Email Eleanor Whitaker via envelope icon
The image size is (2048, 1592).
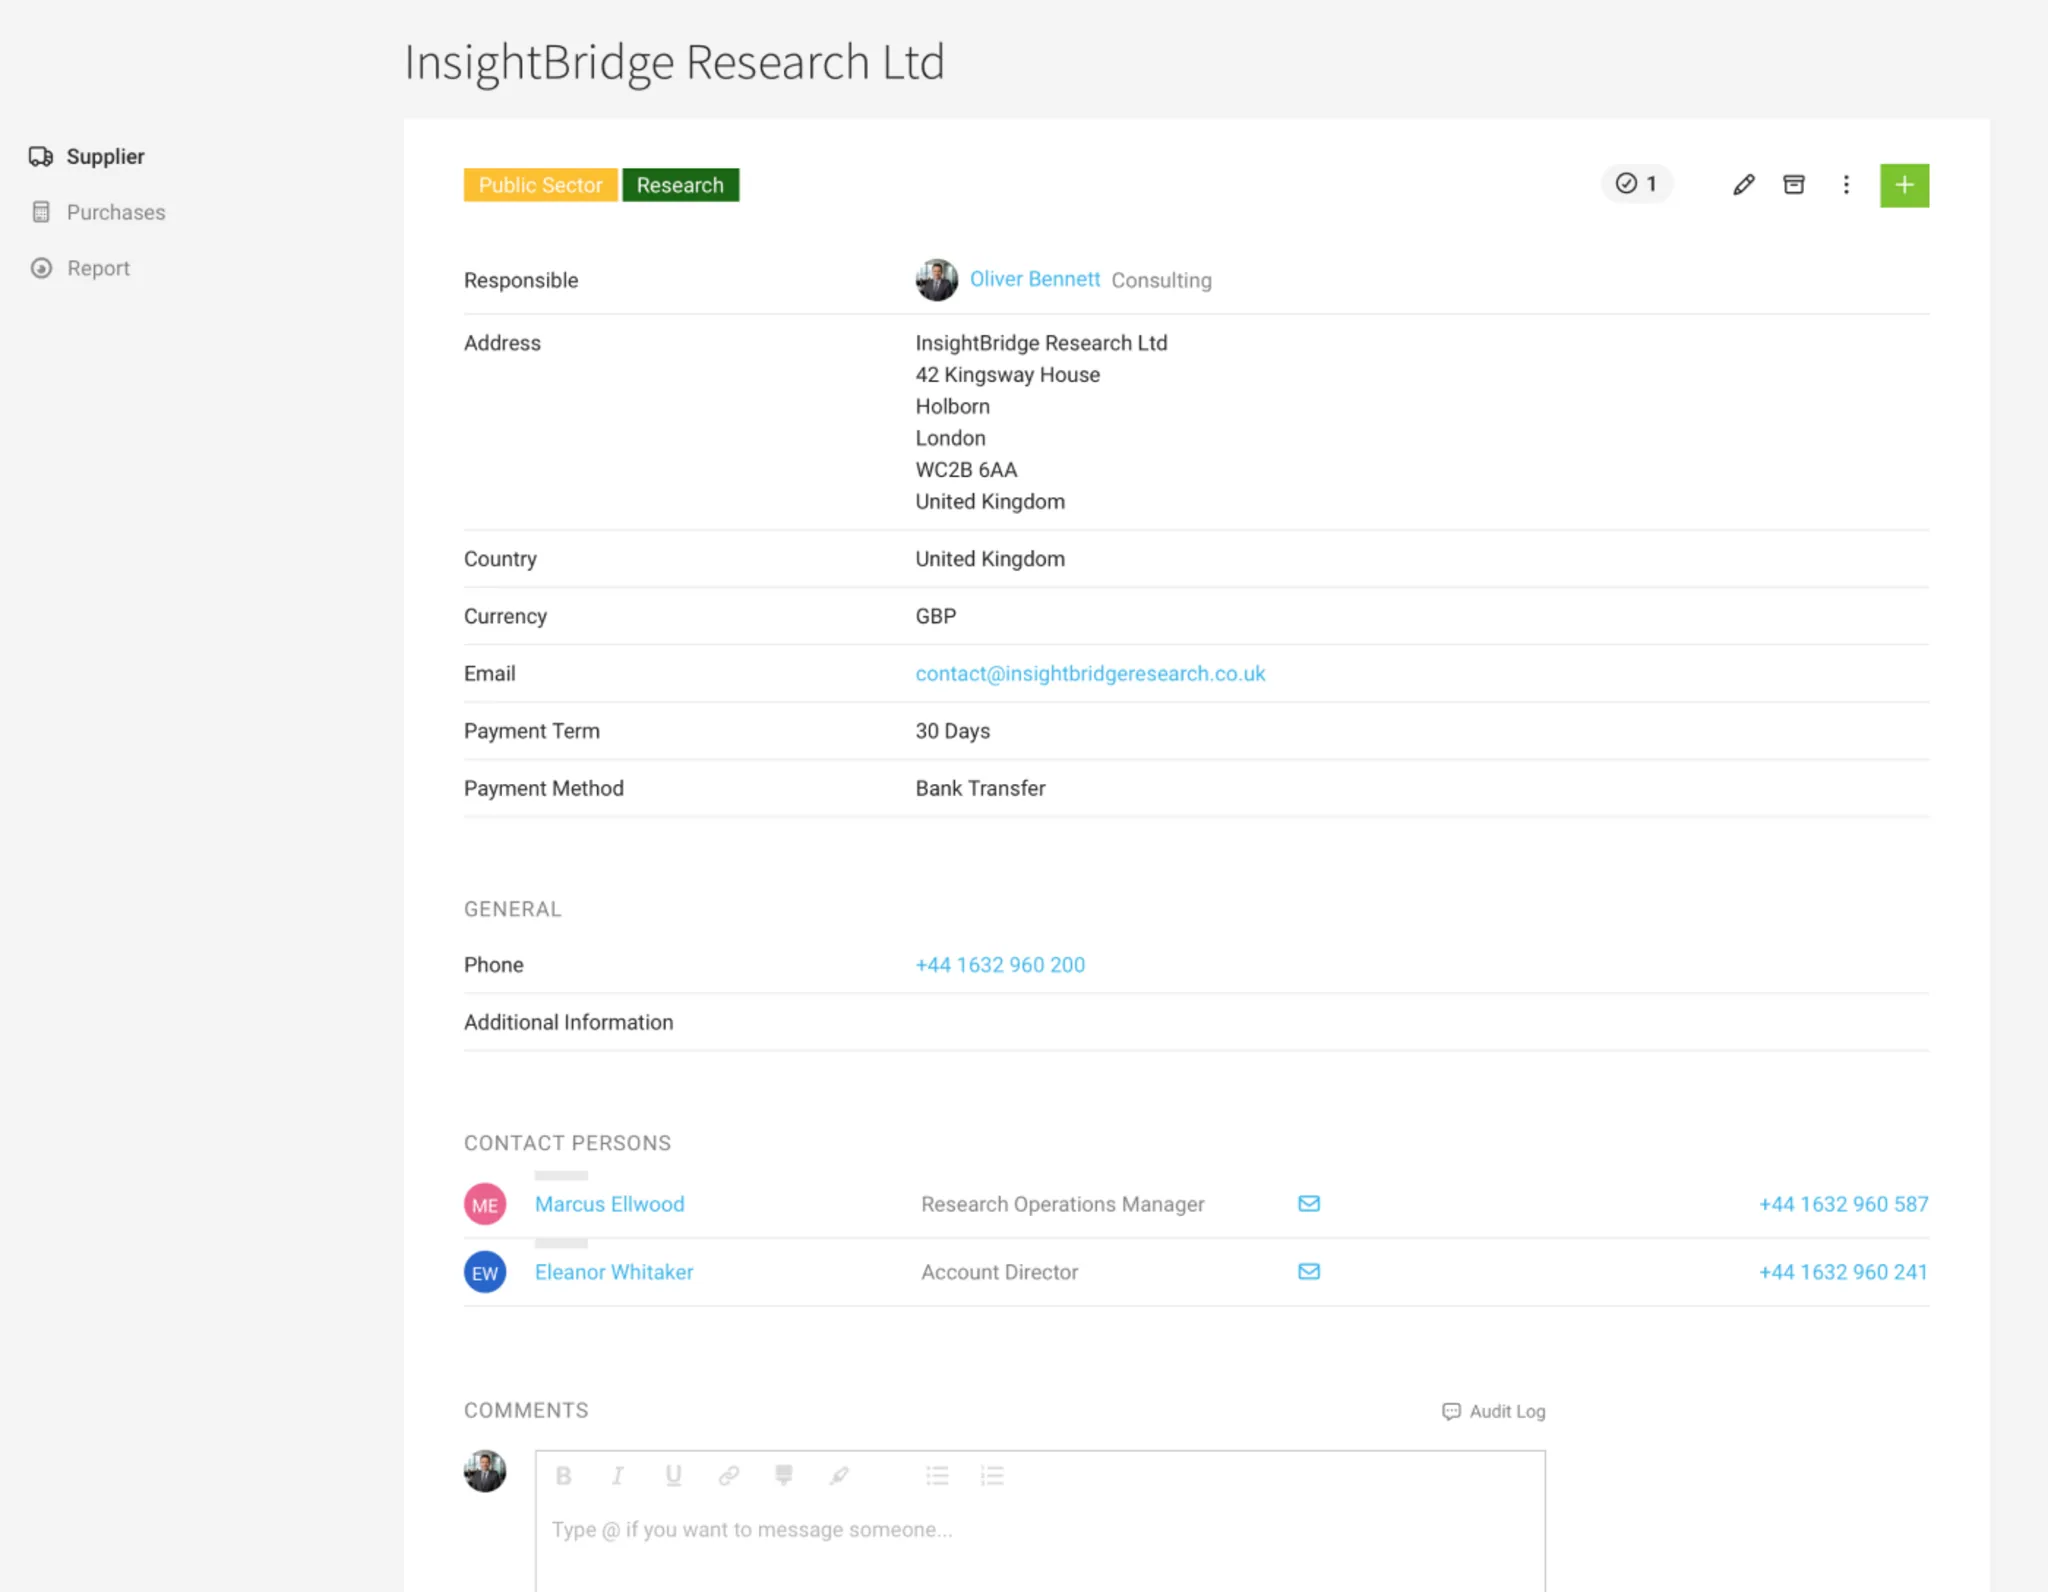pos(1309,1271)
